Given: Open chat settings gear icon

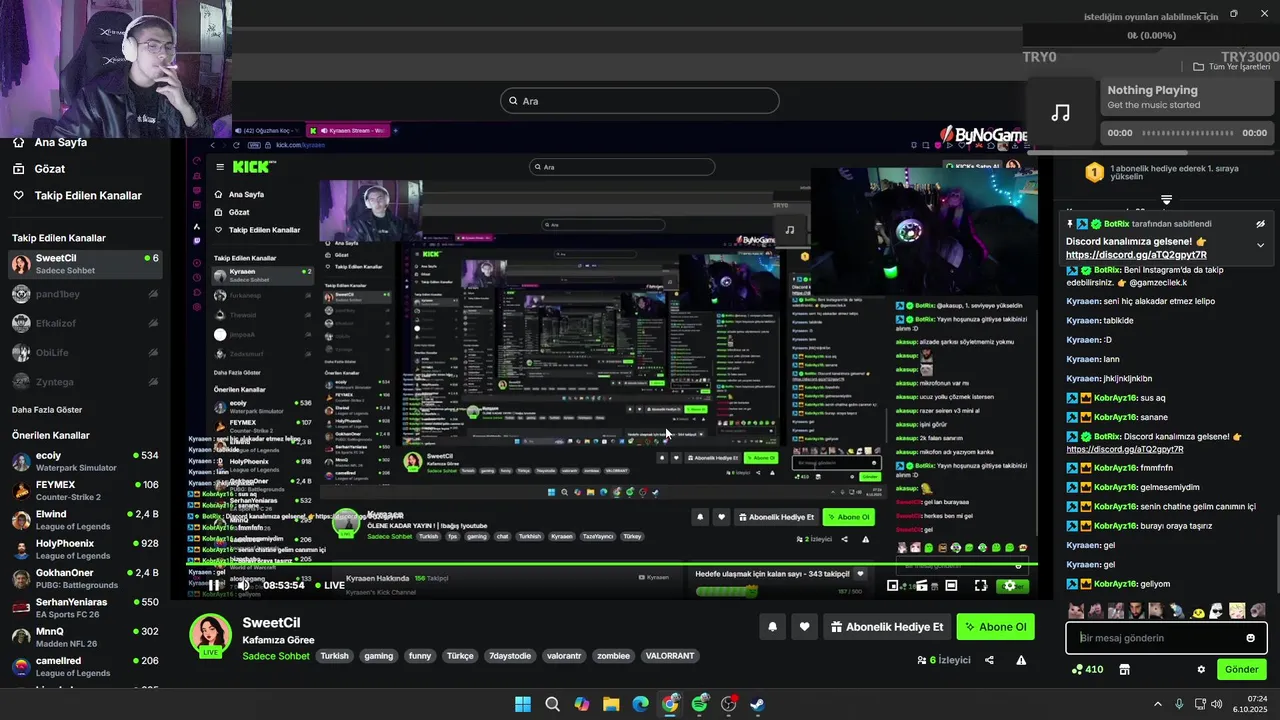Looking at the screenshot, I should coord(1201,669).
